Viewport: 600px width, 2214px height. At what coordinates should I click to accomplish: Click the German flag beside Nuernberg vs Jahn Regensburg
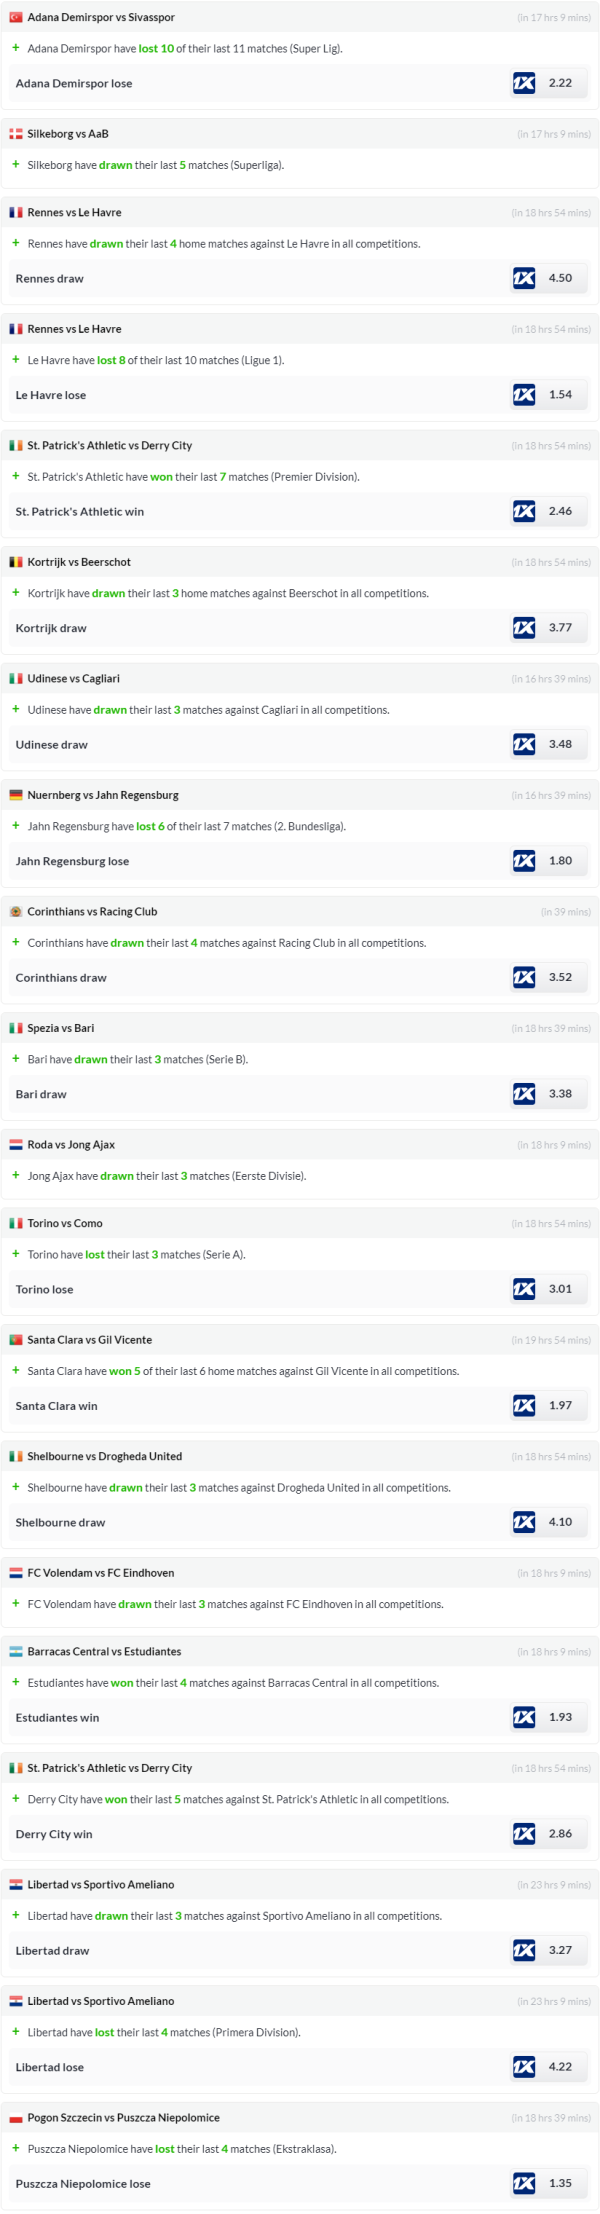16,795
